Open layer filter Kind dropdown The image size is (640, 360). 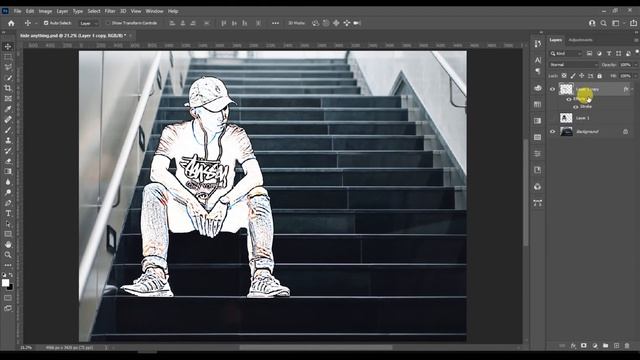coord(566,53)
